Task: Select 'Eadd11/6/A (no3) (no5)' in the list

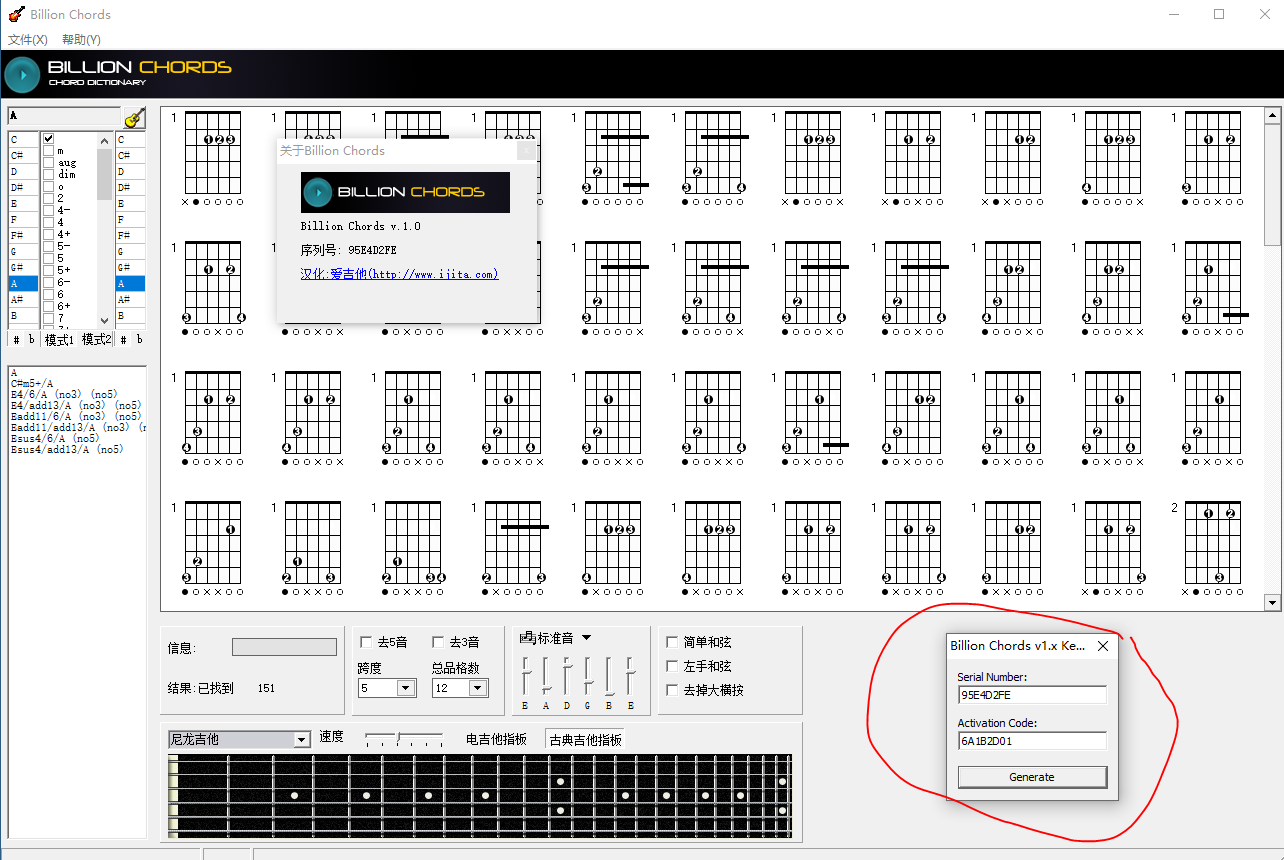Action: [x=76, y=417]
